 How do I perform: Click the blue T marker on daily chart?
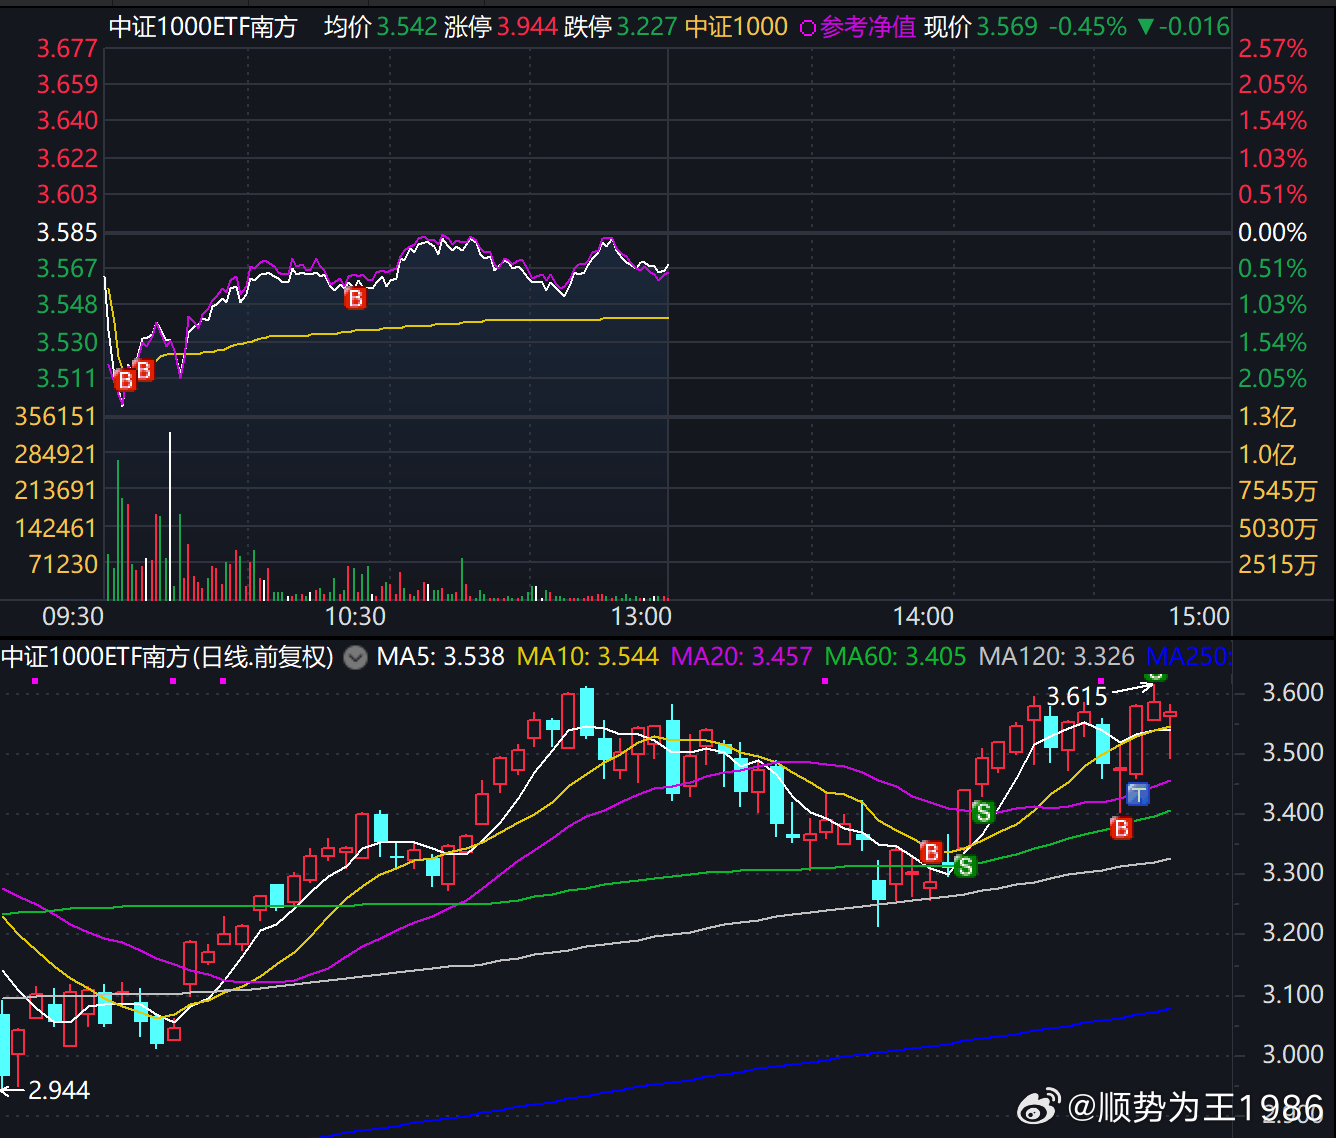tap(1138, 795)
